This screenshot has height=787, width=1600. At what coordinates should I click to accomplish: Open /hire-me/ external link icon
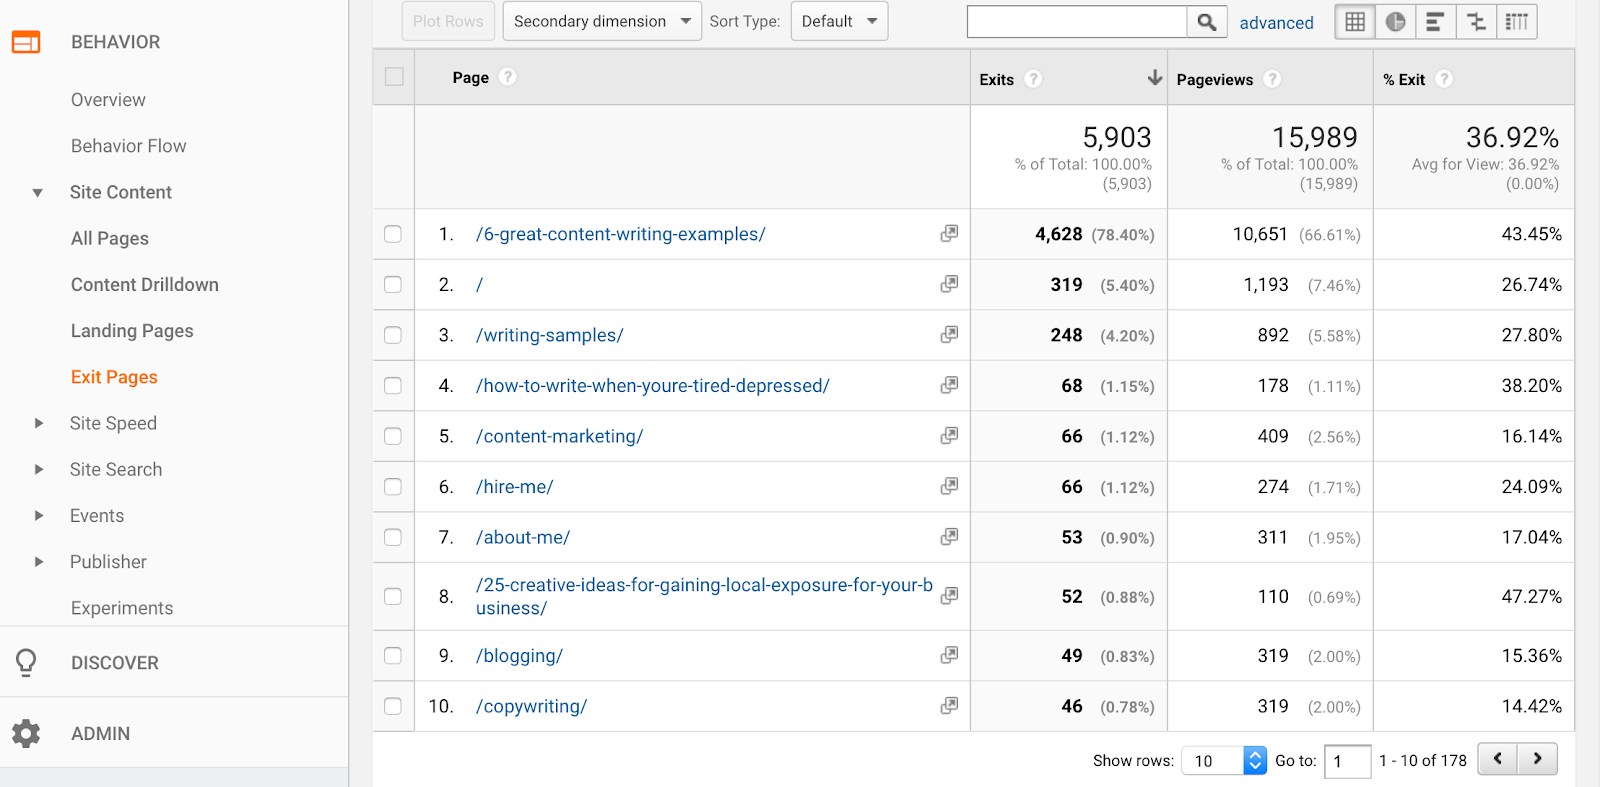pos(949,486)
